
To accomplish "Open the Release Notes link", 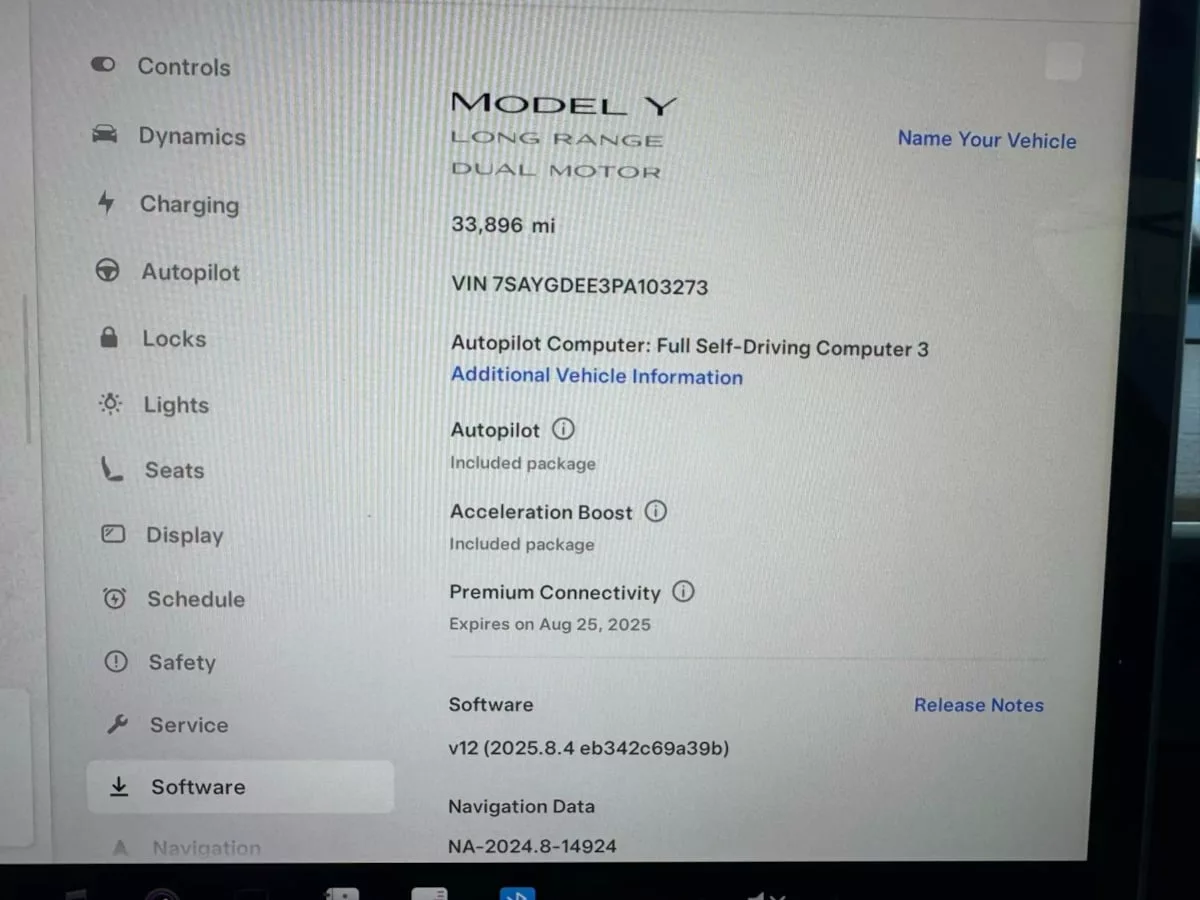I will [979, 705].
